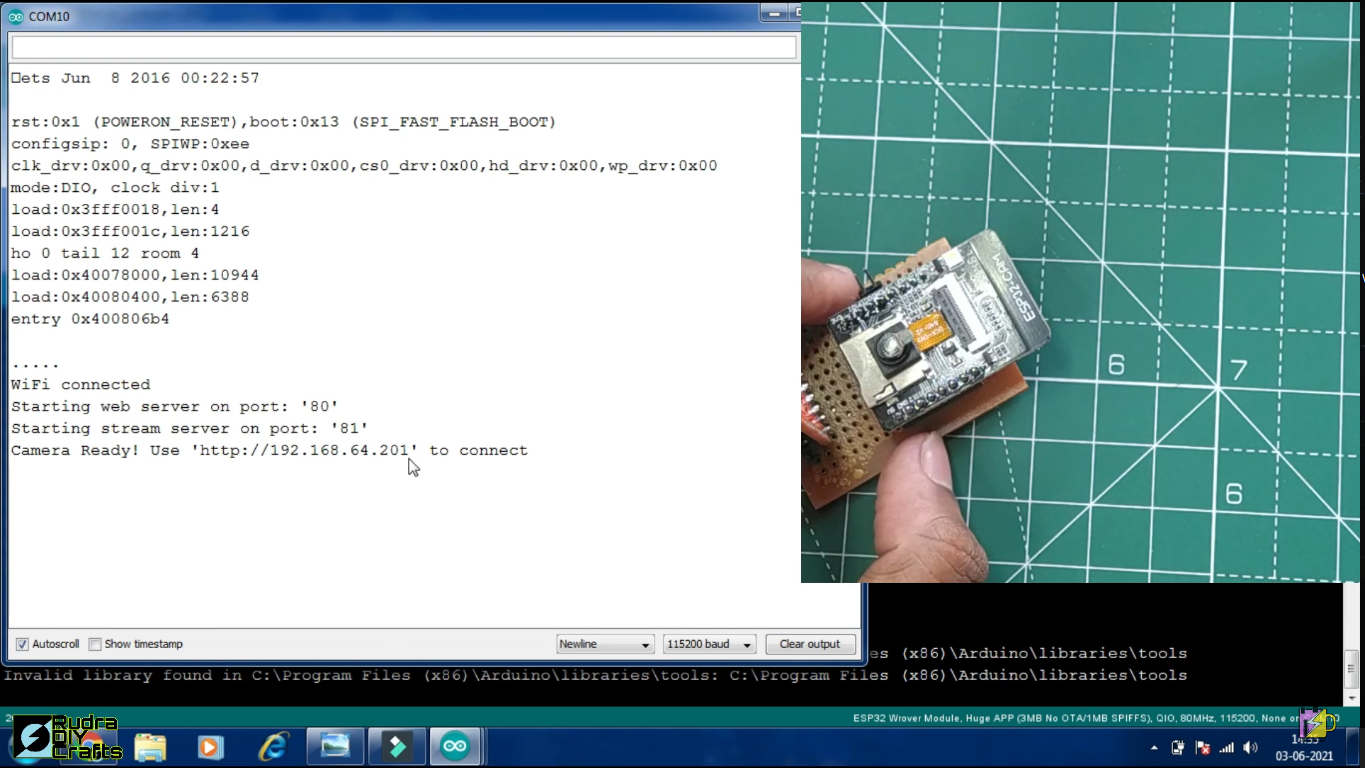
Task: Click "Starting stream server on port: '81'" line
Action: point(190,429)
